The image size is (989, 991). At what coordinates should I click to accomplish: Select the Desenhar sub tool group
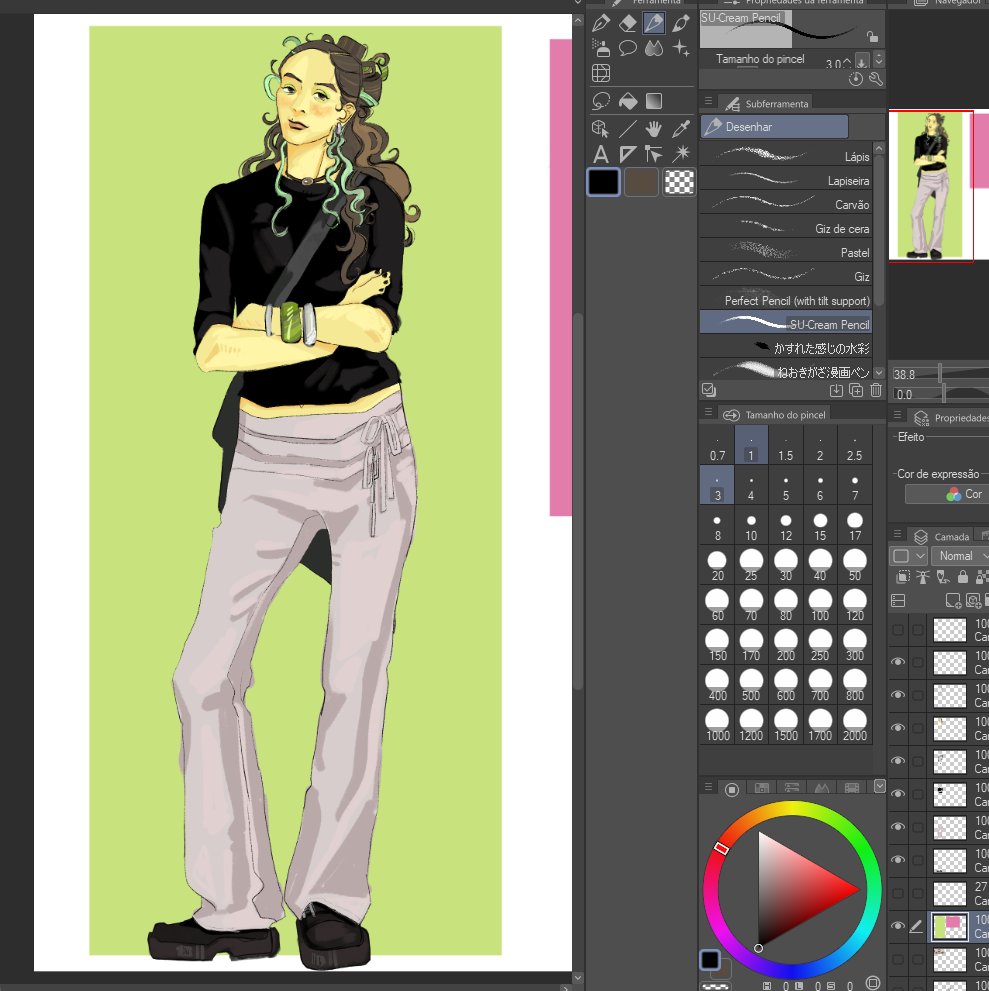[x=774, y=126]
